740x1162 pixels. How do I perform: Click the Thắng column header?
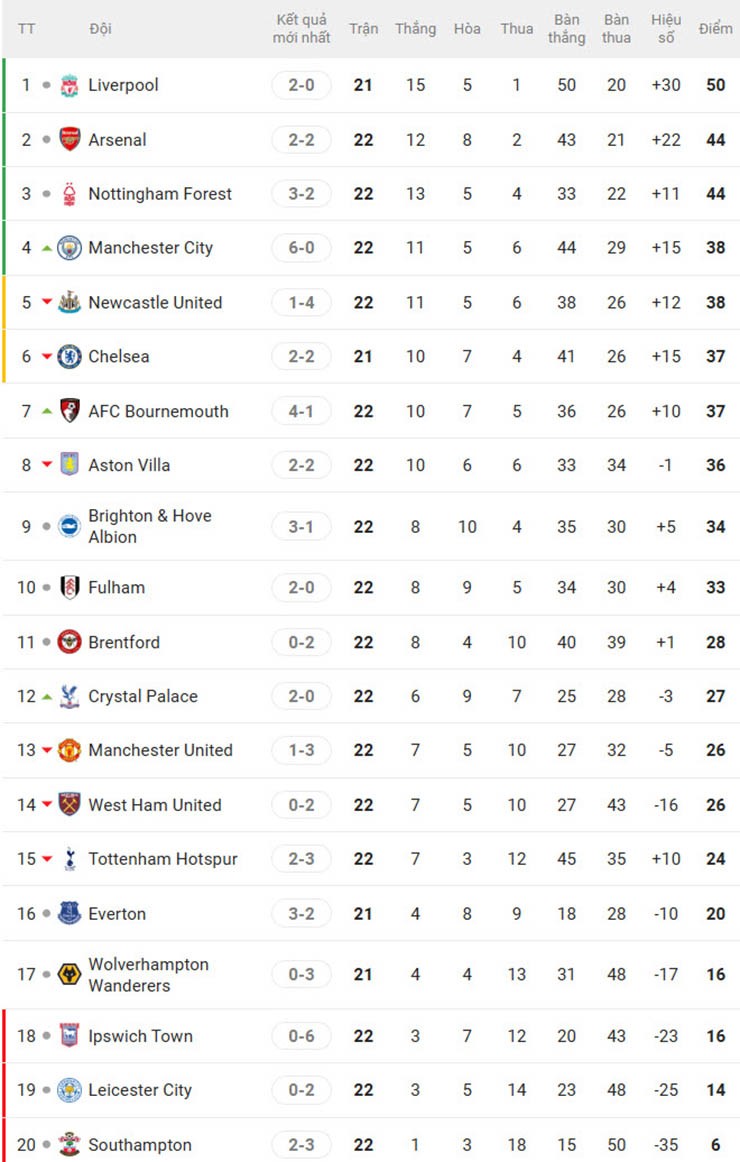pos(415,29)
